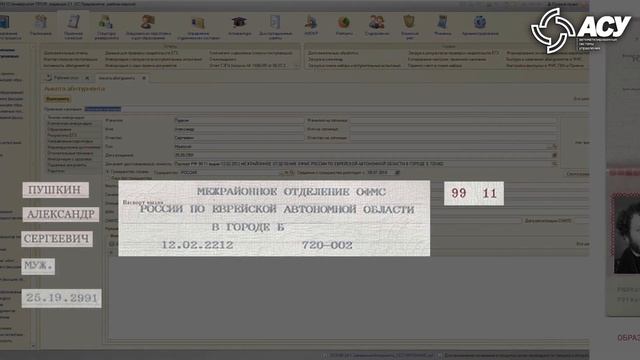Open the Гражданство country dropdown

coord(281,173)
